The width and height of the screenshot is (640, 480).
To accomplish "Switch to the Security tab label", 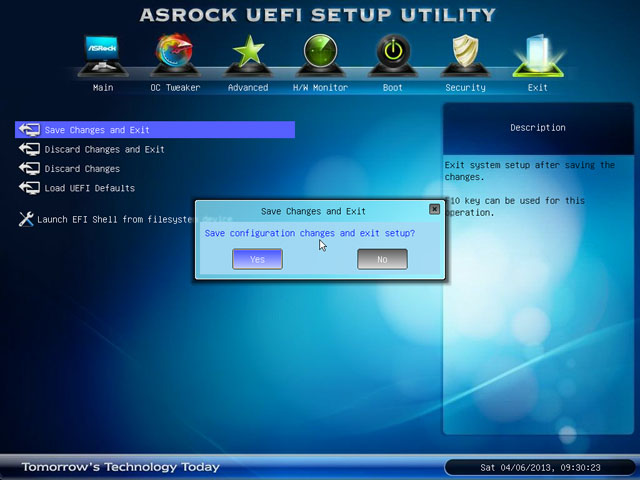I will [x=465, y=88].
